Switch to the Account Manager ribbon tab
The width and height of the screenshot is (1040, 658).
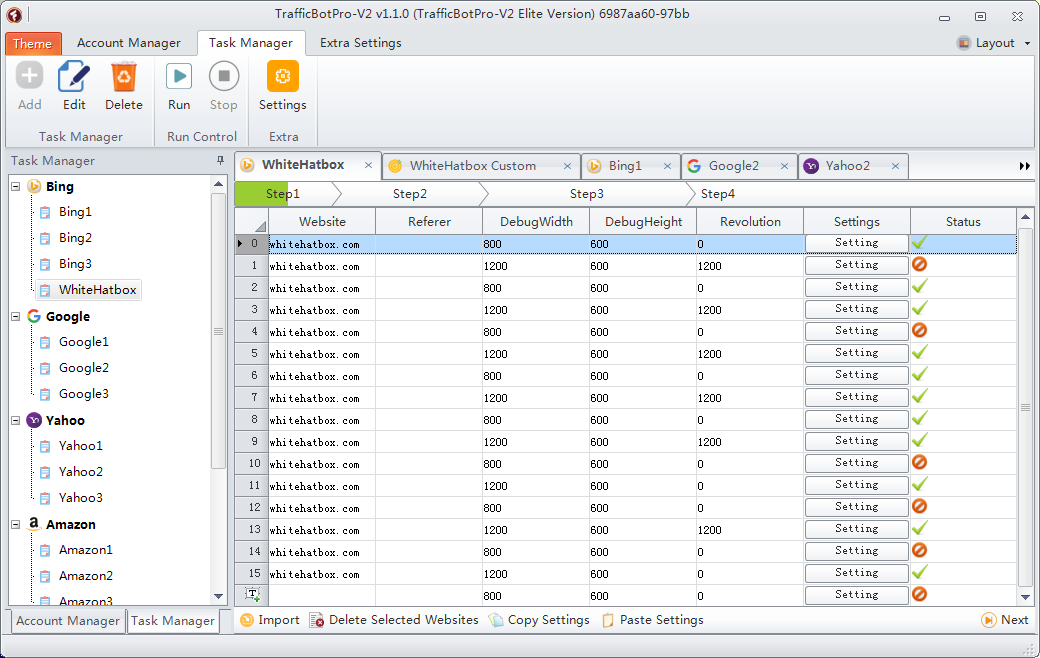tap(129, 43)
